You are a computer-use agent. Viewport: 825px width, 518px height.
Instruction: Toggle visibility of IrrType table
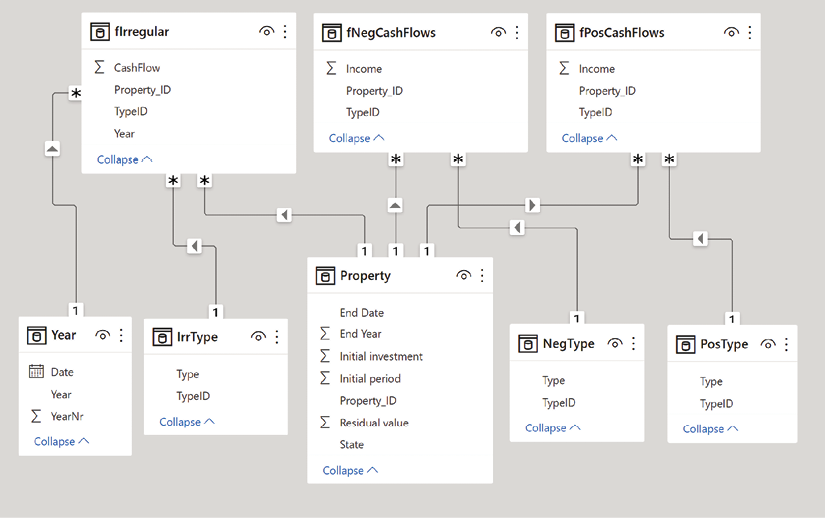coord(258,337)
